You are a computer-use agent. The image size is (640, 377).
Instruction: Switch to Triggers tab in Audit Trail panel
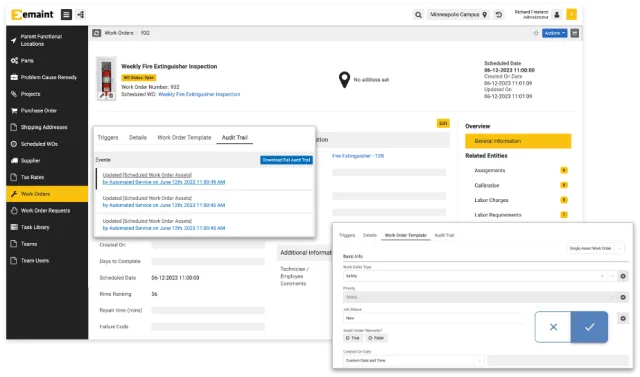click(108, 137)
